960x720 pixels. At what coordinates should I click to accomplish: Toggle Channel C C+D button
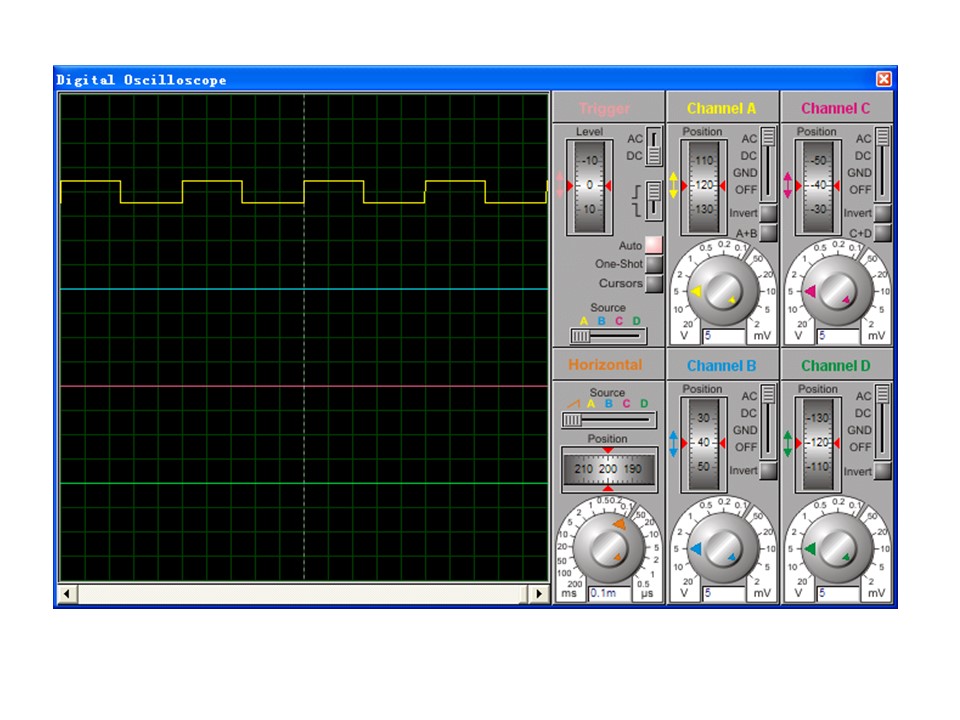pyautogui.click(x=882, y=233)
